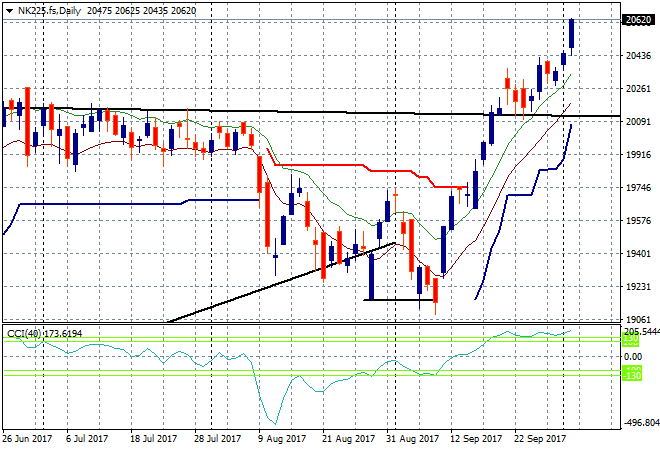The height and width of the screenshot is (450, 660).
Task: Select the 19061 price axis label
Action: click(639, 320)
